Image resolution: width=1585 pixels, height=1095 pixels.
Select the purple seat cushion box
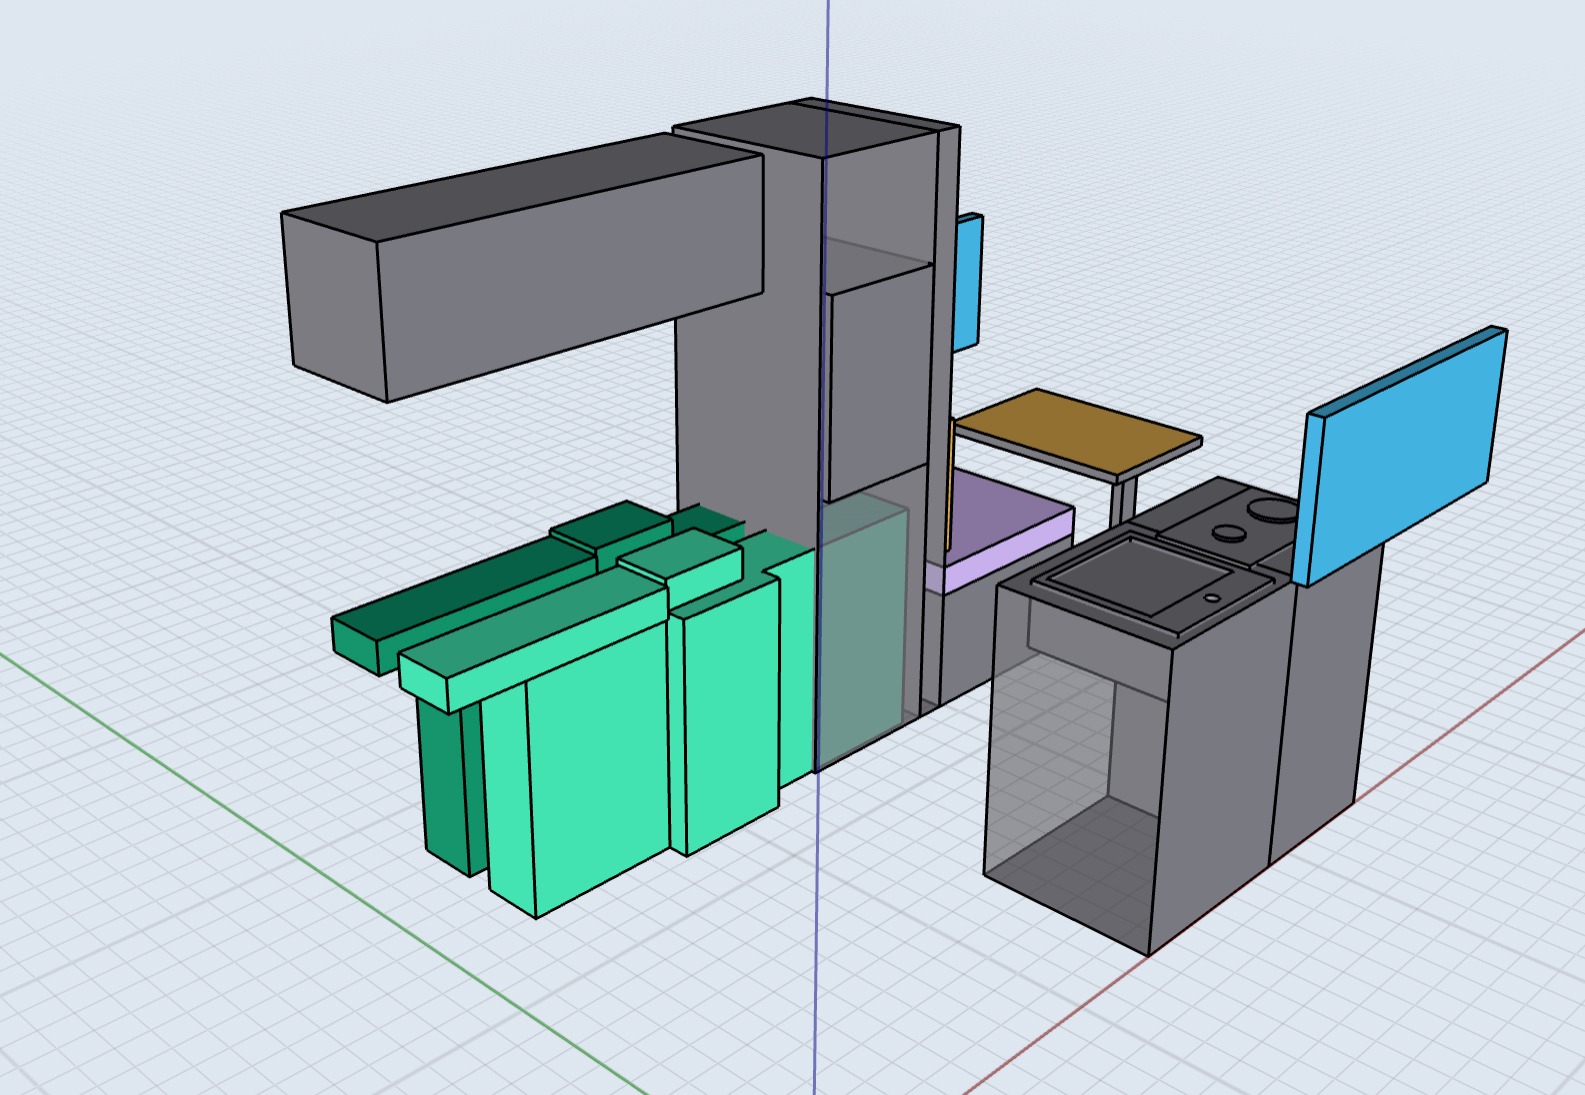pyautogui.click(x=1005, y=530)
